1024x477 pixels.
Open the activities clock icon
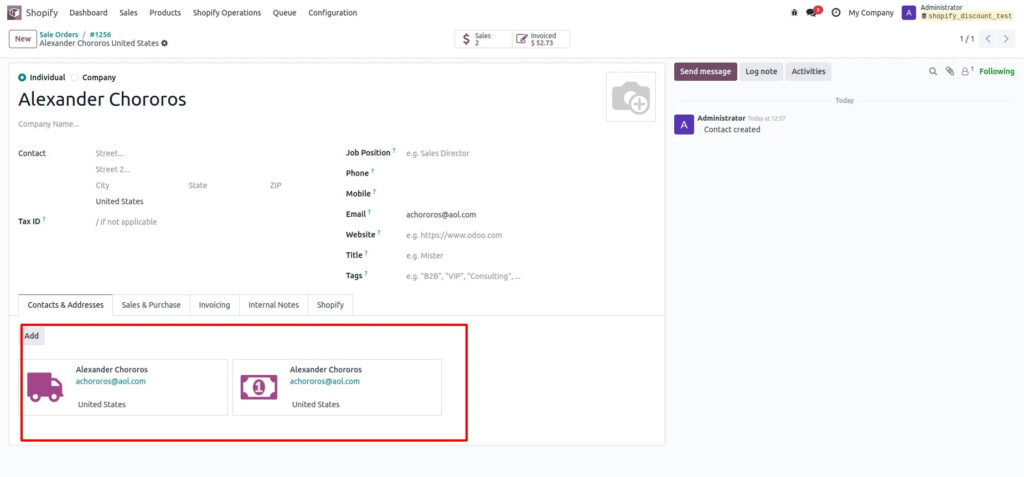[x=835, y=13]
